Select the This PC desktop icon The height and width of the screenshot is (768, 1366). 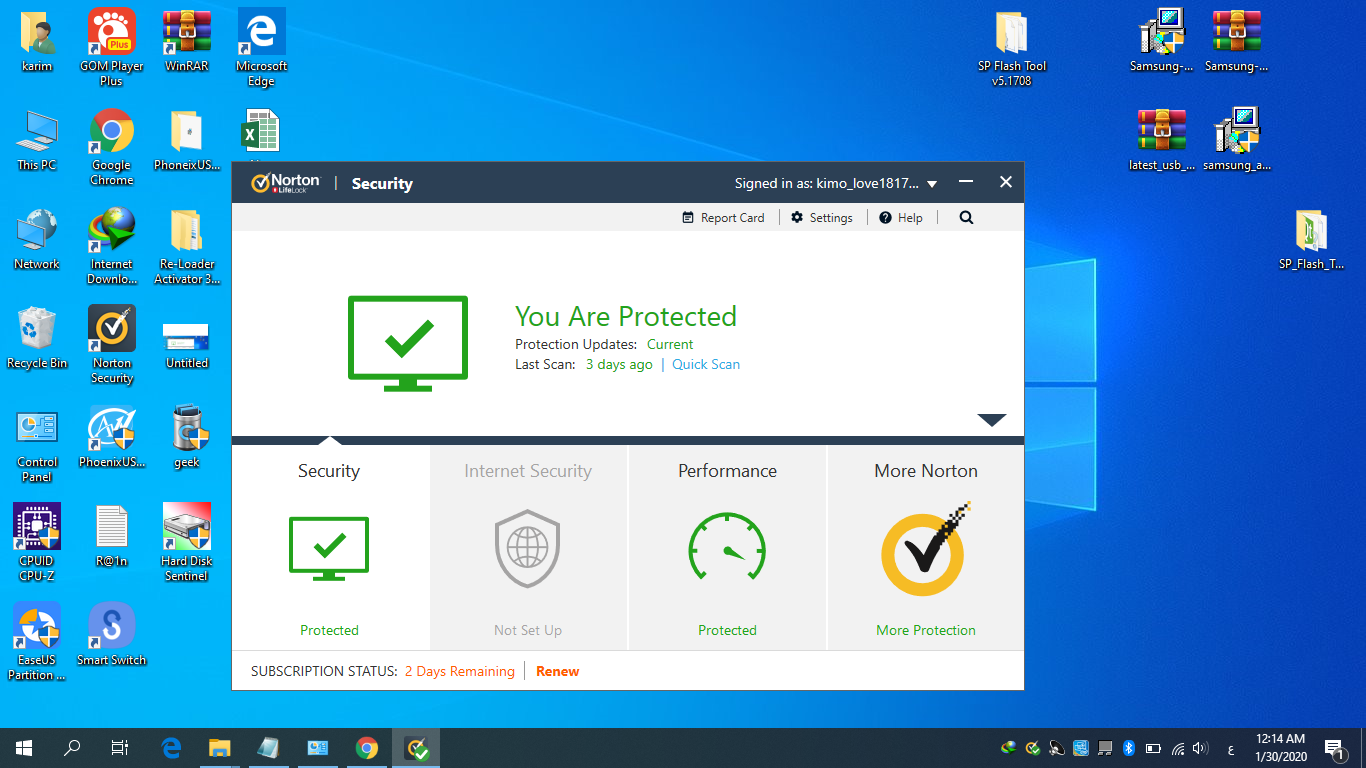pyautogui.click(x=37, y=140)
